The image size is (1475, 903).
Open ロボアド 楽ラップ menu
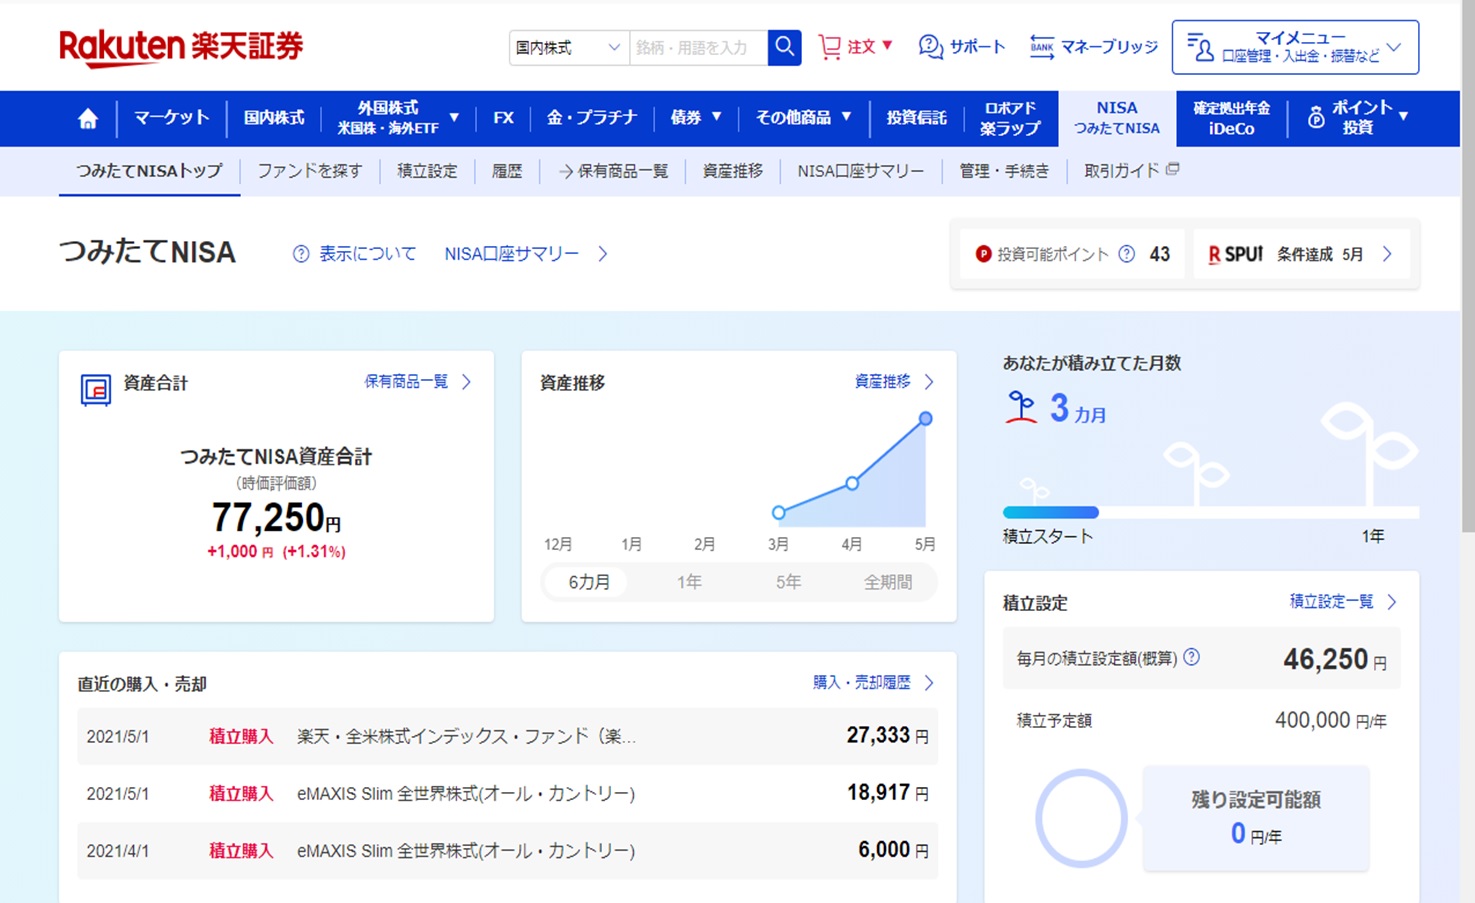(x=1010, y=118)
